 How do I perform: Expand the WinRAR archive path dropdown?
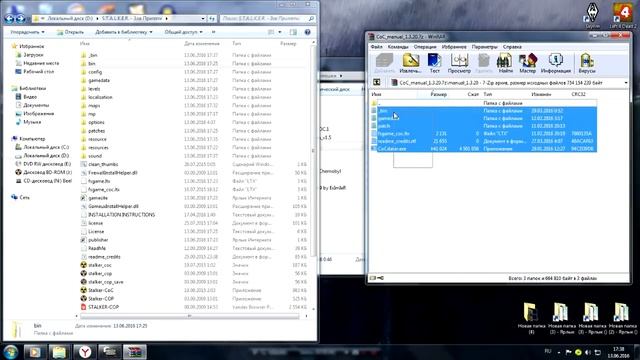(626, 83)
